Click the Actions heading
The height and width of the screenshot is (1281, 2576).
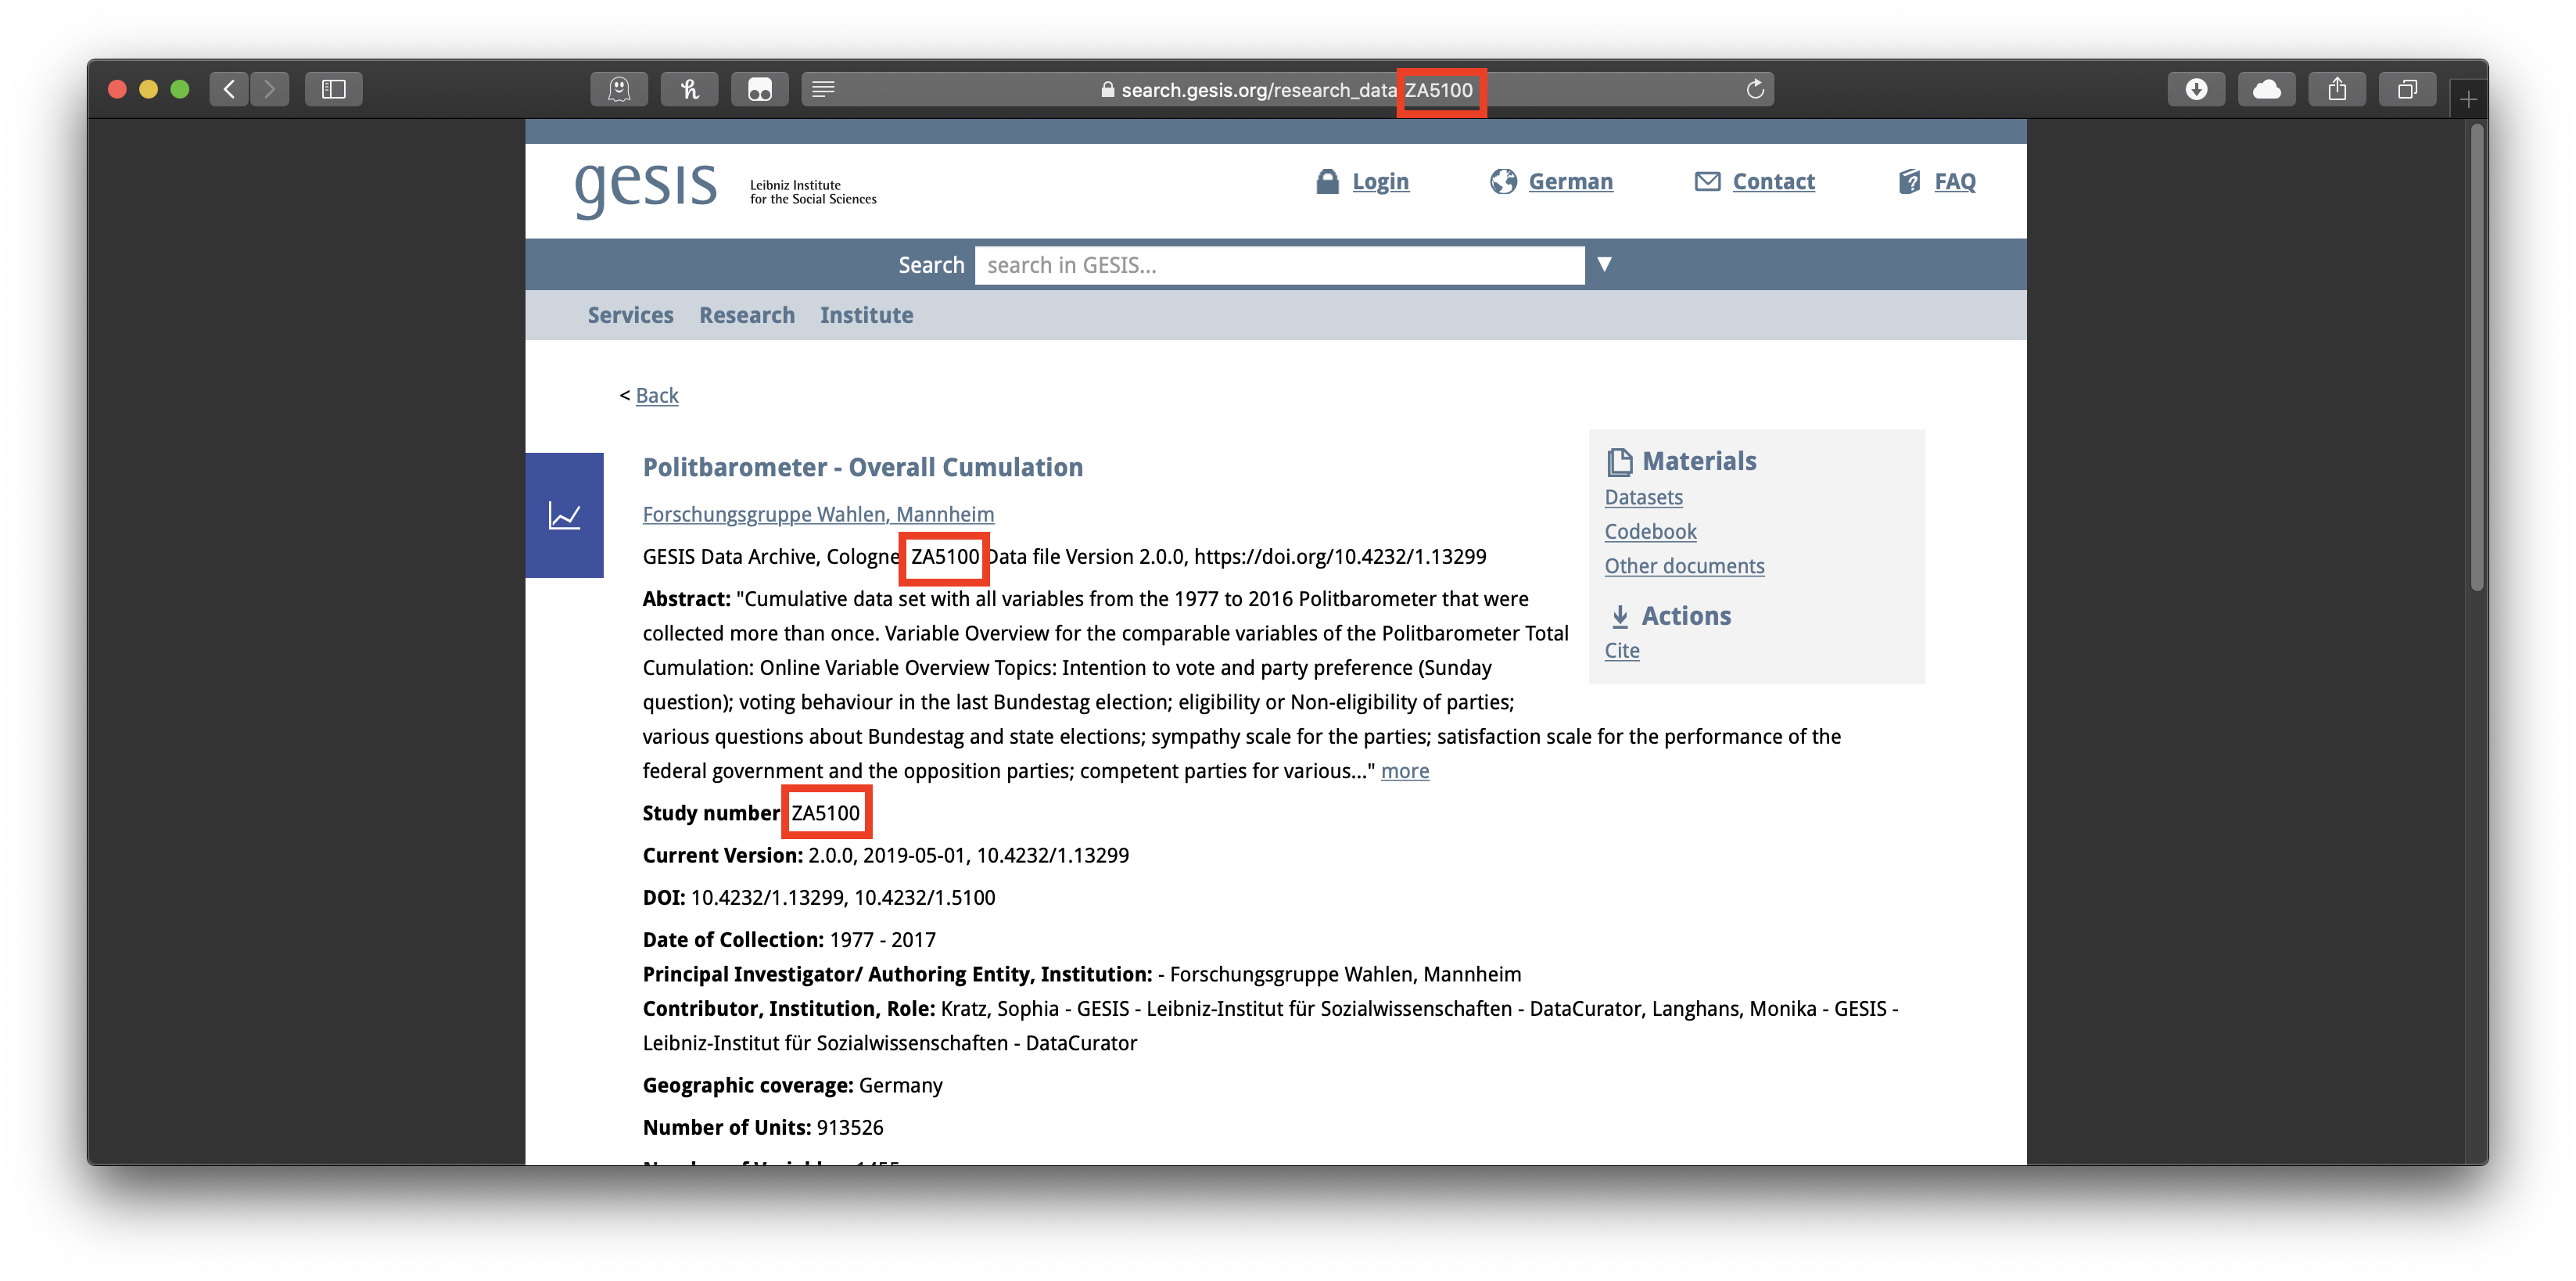pos(1686,616)
